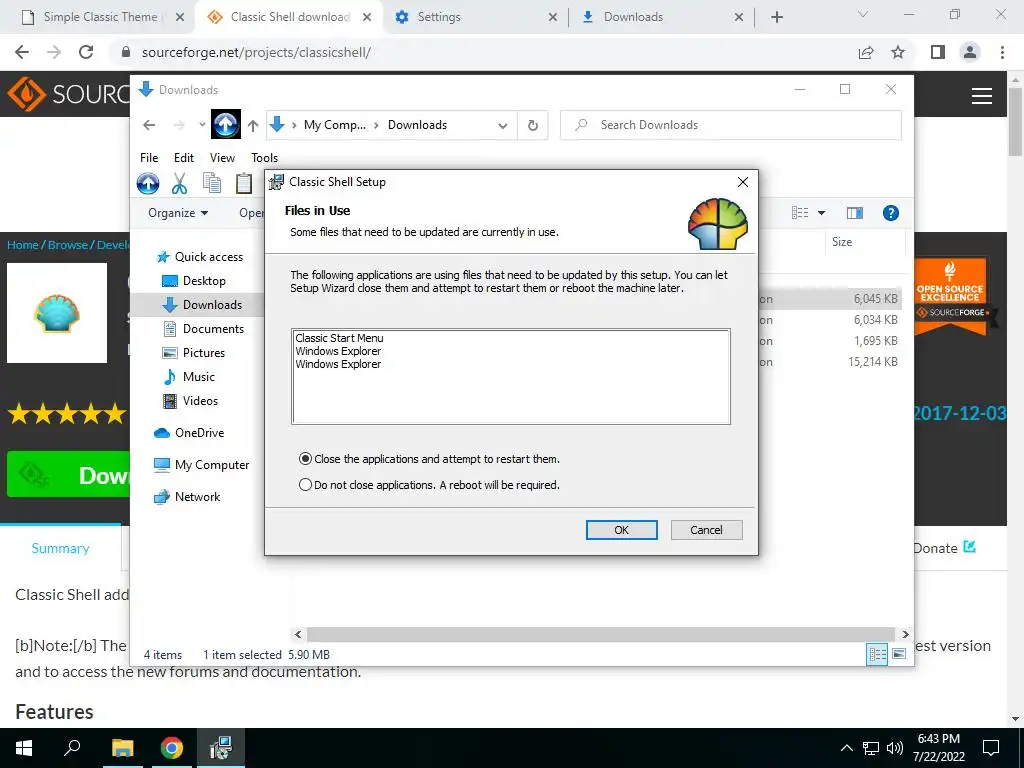Select 'Close the applications and attempt to restart them'
This screenshot has height=768, width=1024.
[429, 459]
